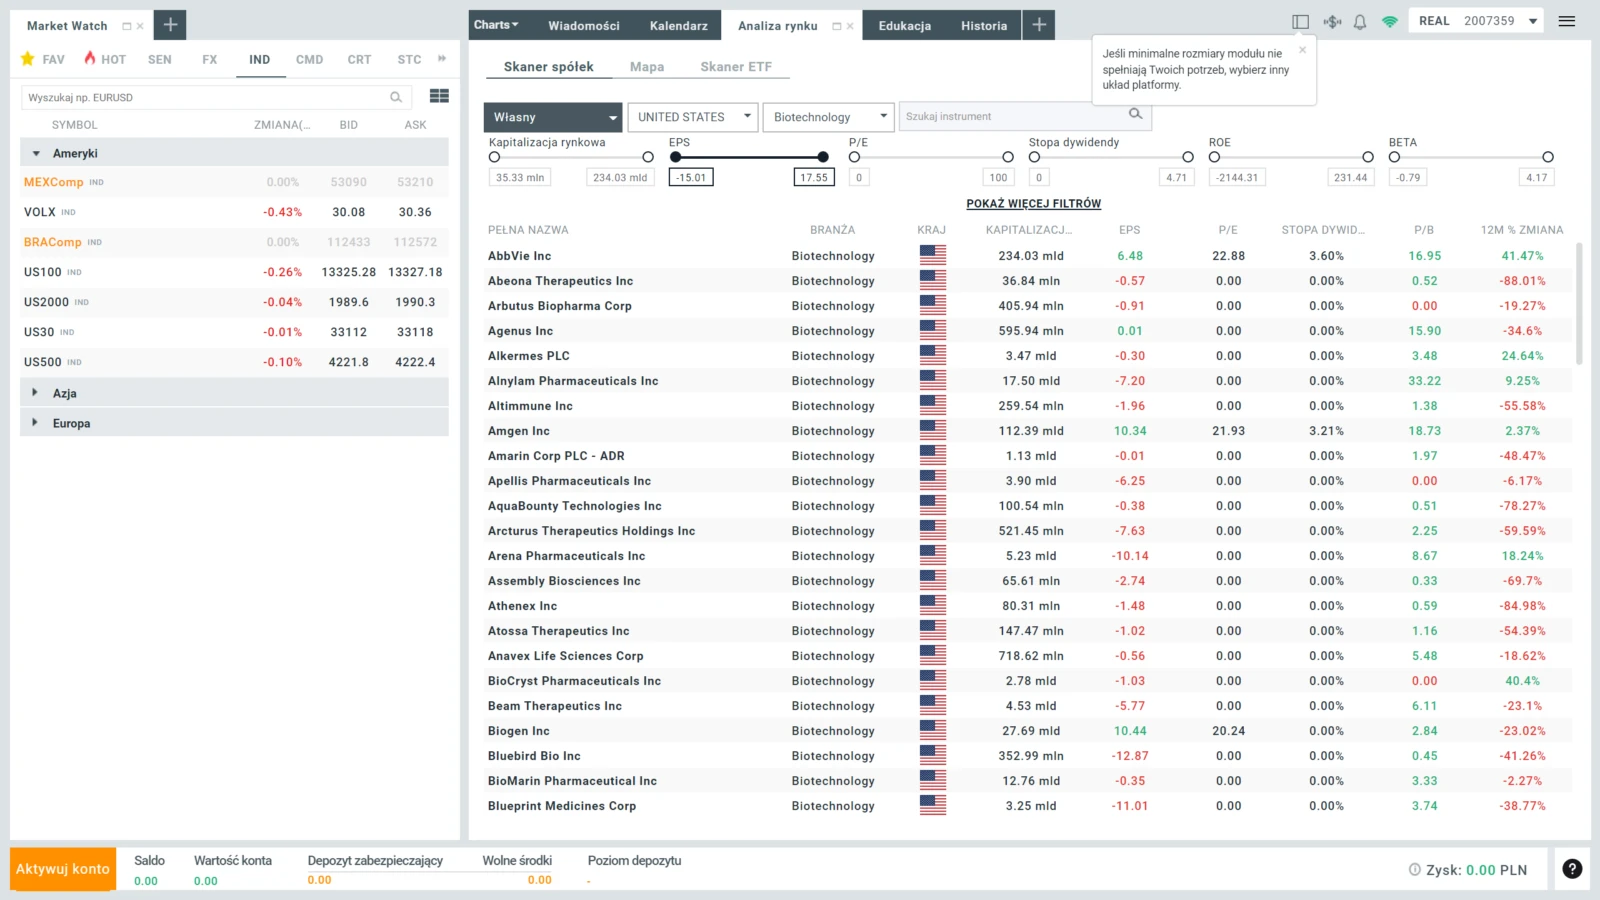Screen dimensions: 1600x900
Task: Open the UNITED STATES country dropdown
Action: [692, 117]
